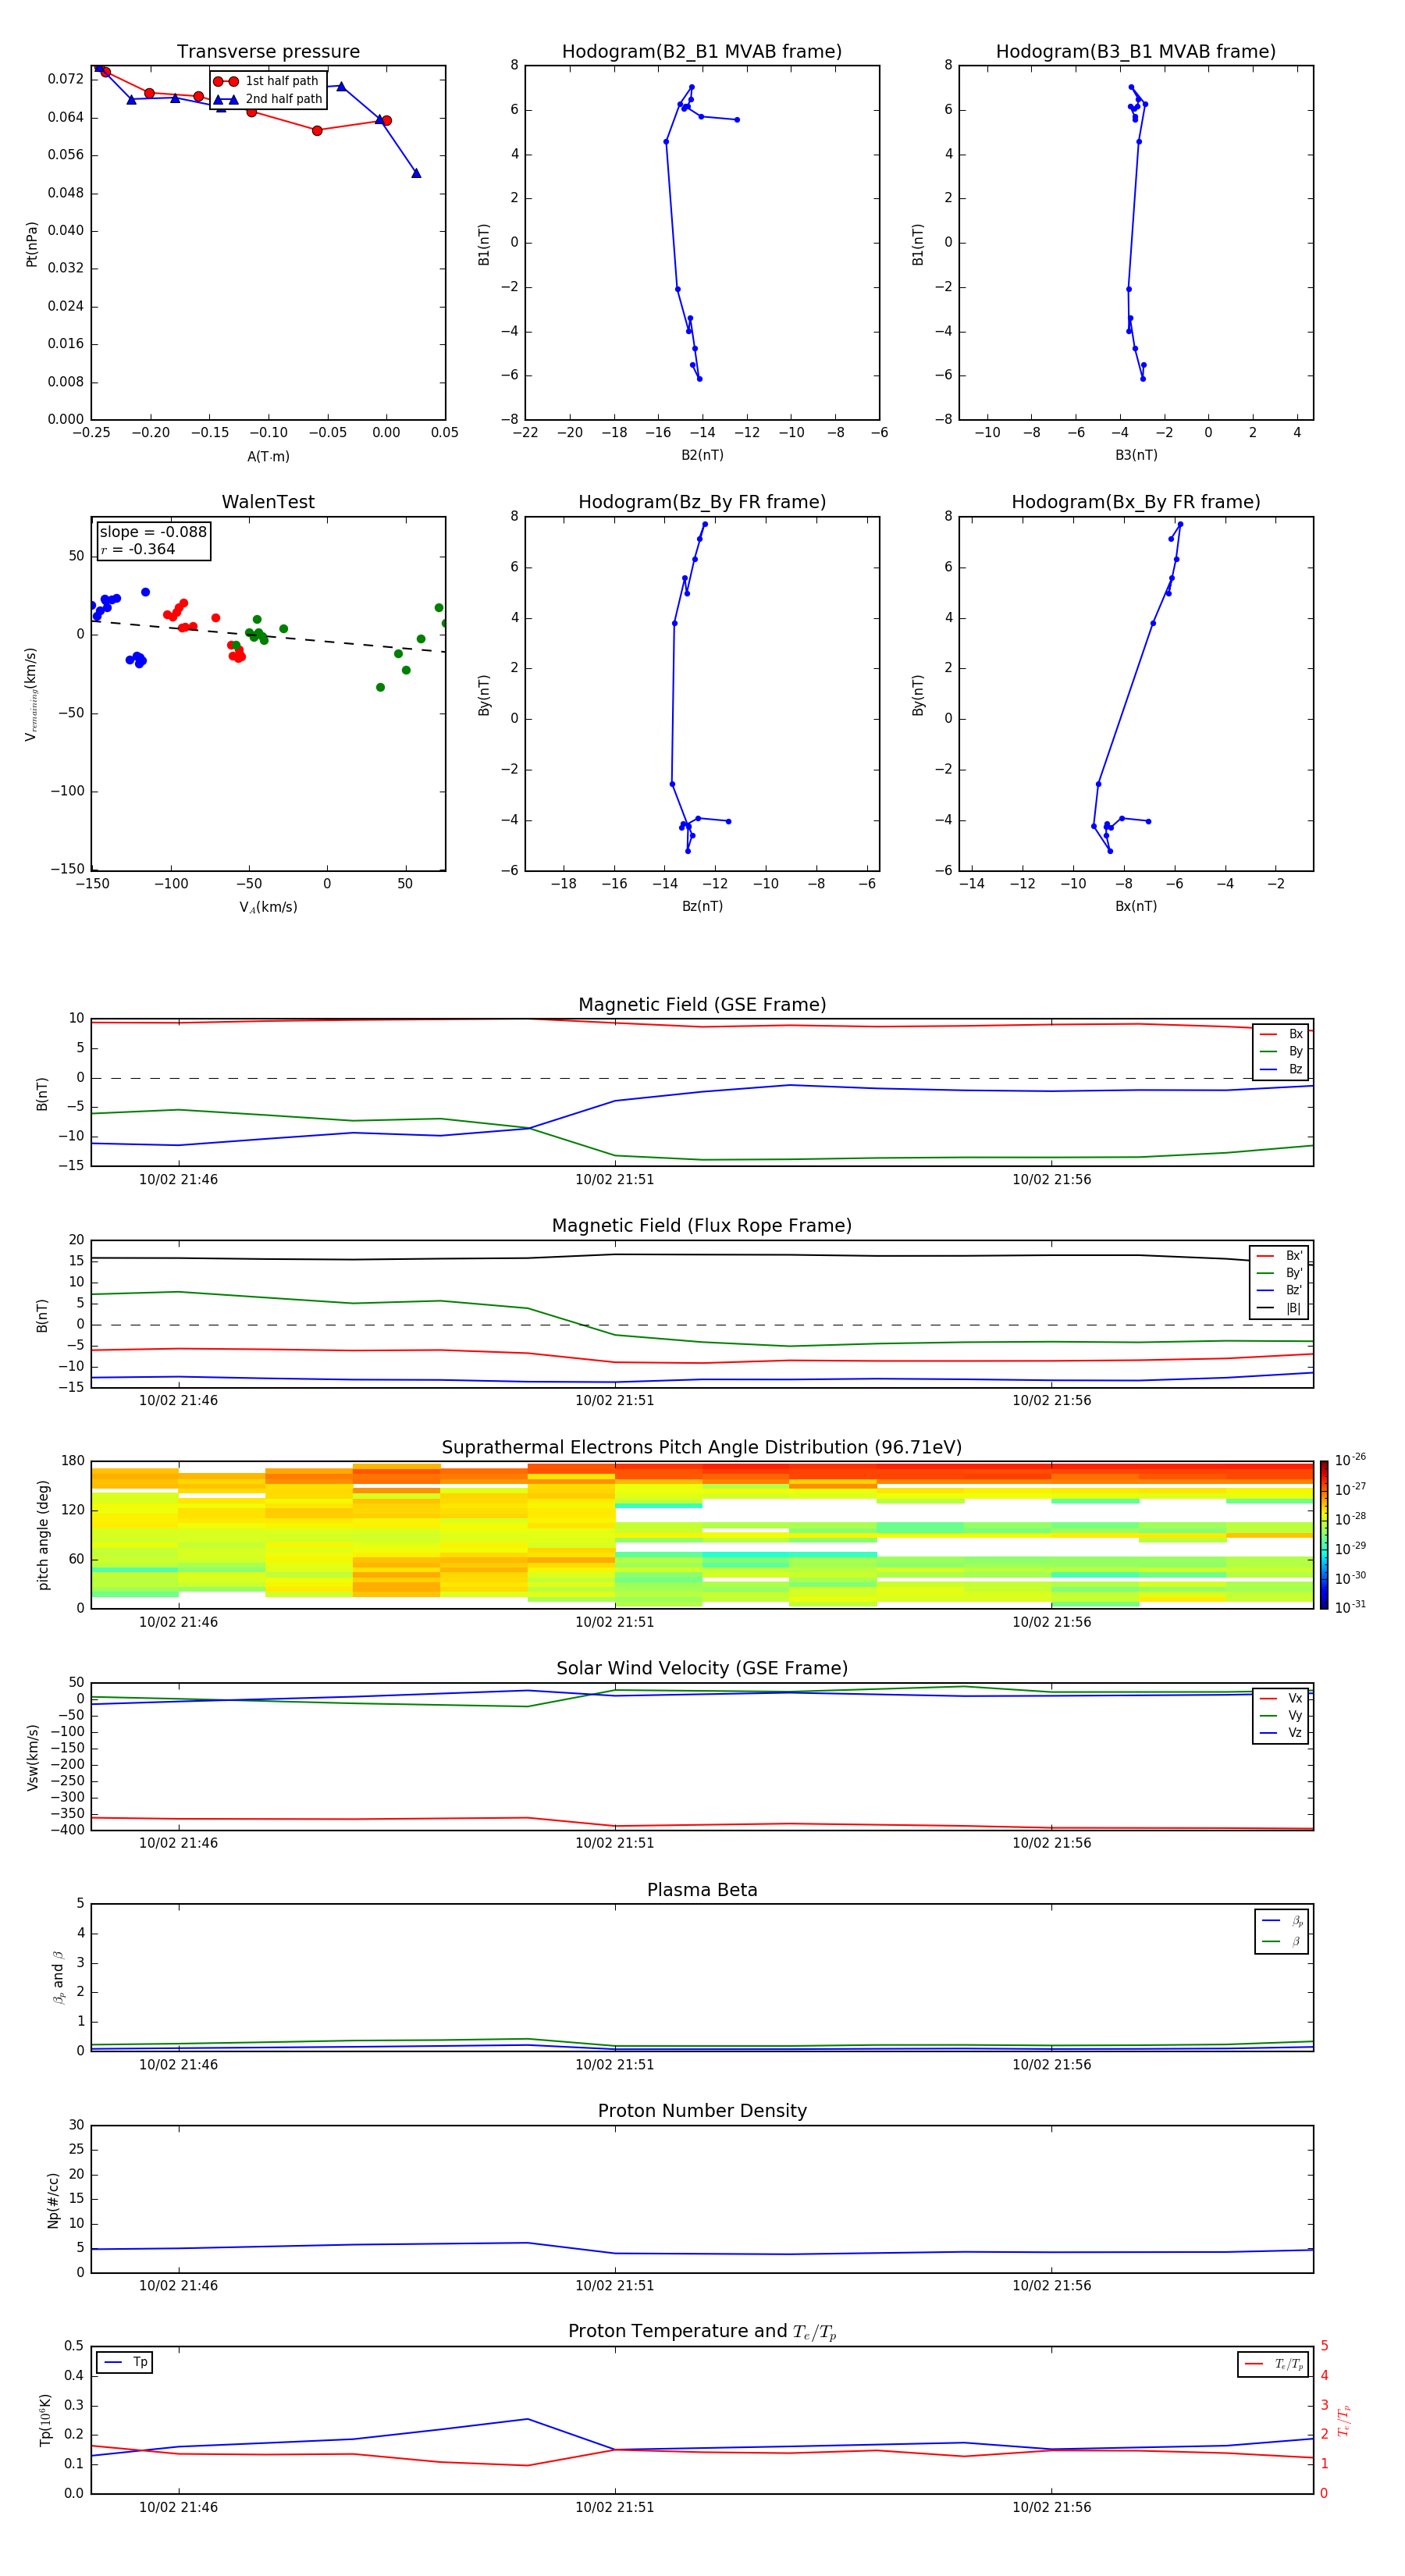
Task: Click the Vx legend entry in the Solar Wind plot
Action: [x=1281, y=1698]
